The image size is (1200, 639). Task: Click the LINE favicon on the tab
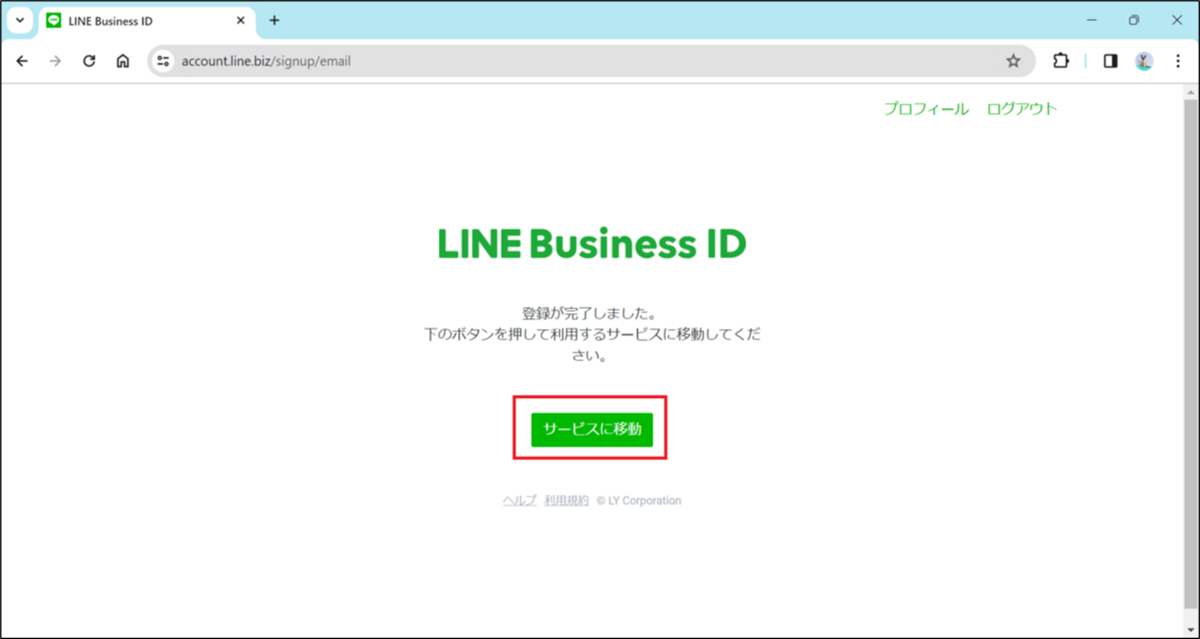[x=54, y=21]
